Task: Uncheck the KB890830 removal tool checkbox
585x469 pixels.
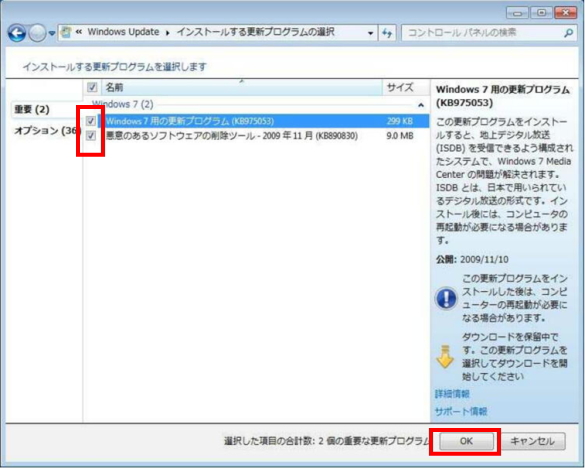Action: (91, 135)
